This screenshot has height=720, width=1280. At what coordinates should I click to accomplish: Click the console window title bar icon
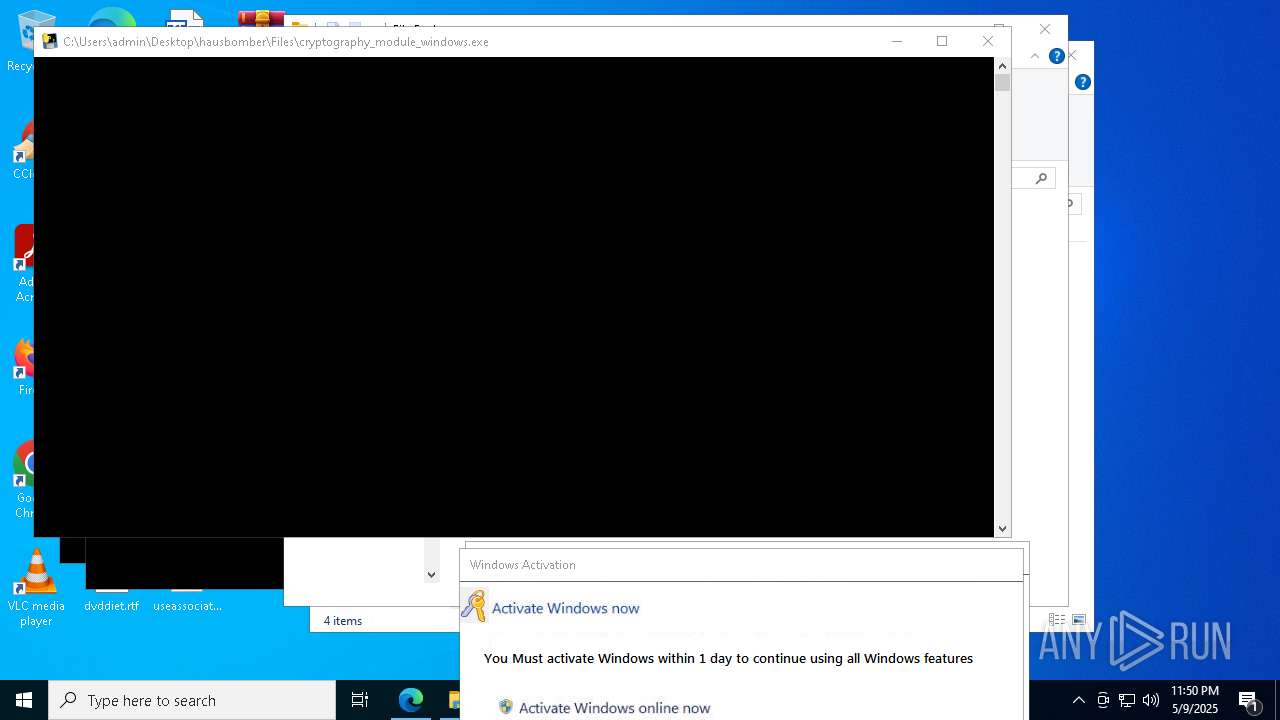(49, 41)
